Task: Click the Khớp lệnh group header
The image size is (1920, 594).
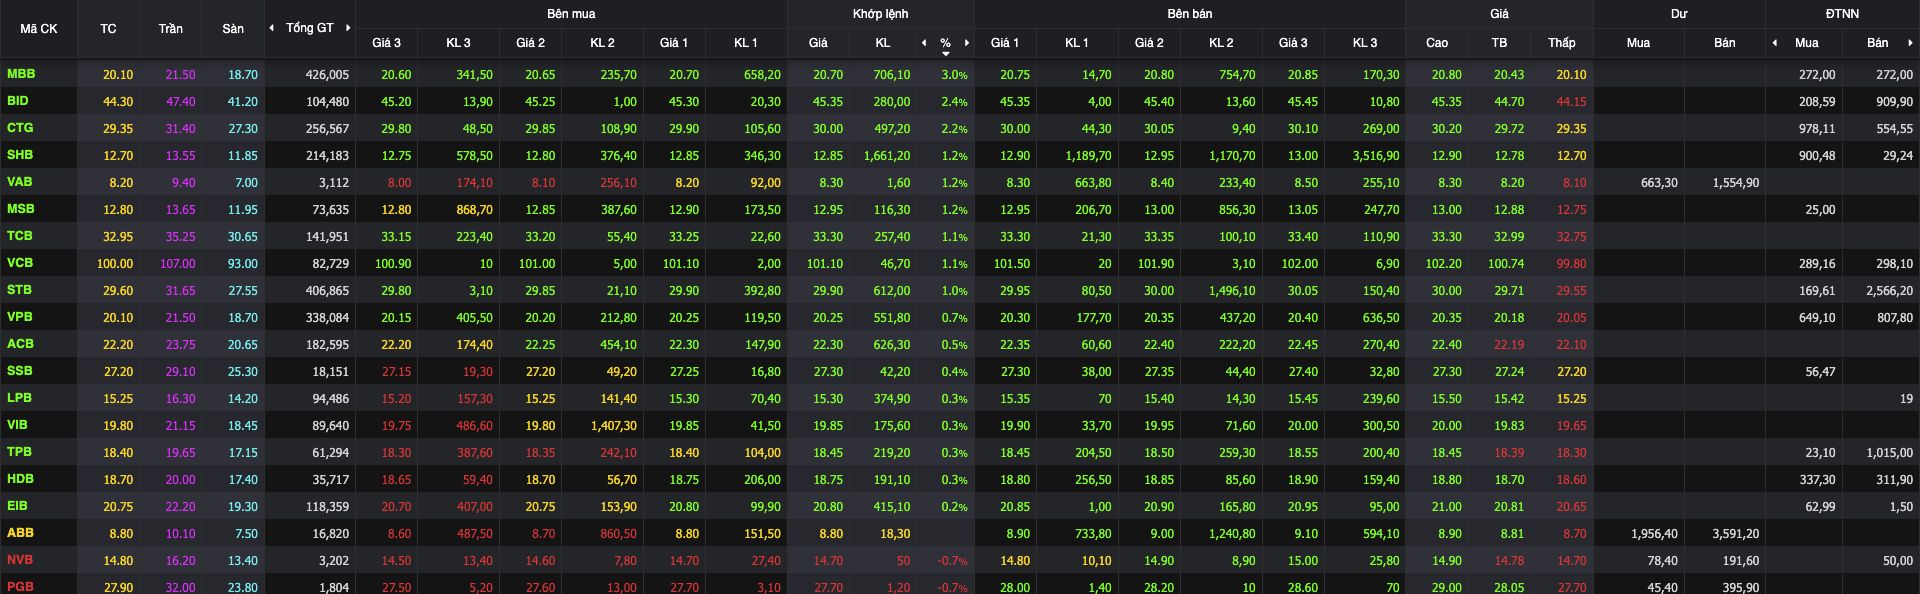Action: click(881, 14)
